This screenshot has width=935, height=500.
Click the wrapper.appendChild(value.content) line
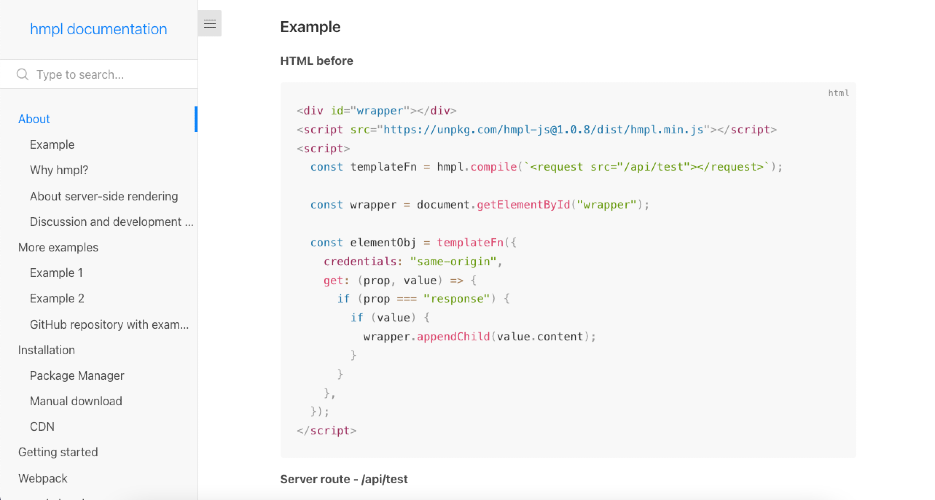coord(479,337)
